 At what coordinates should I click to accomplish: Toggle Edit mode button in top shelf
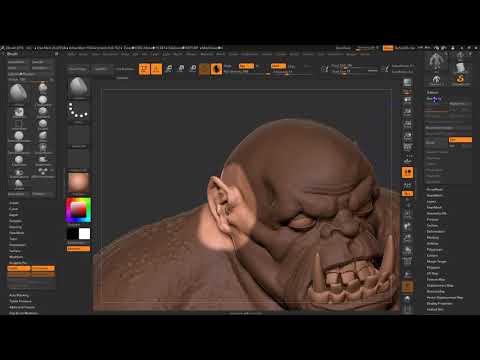[144, 69]
